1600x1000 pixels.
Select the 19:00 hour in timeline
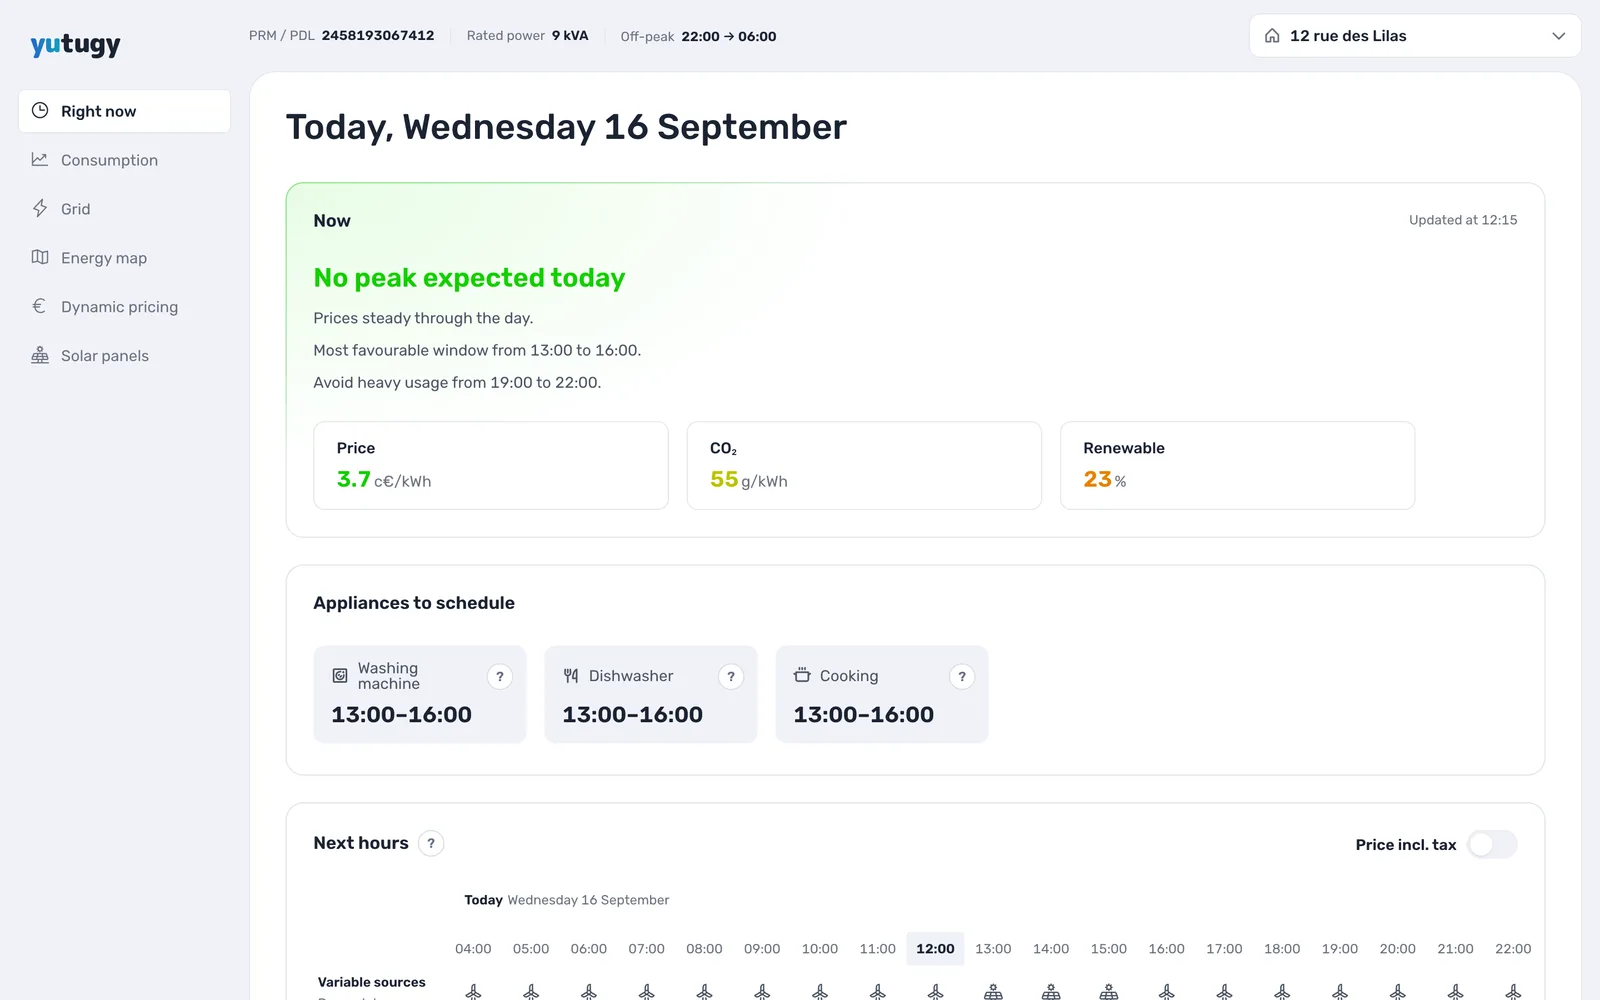(1340, 949)
